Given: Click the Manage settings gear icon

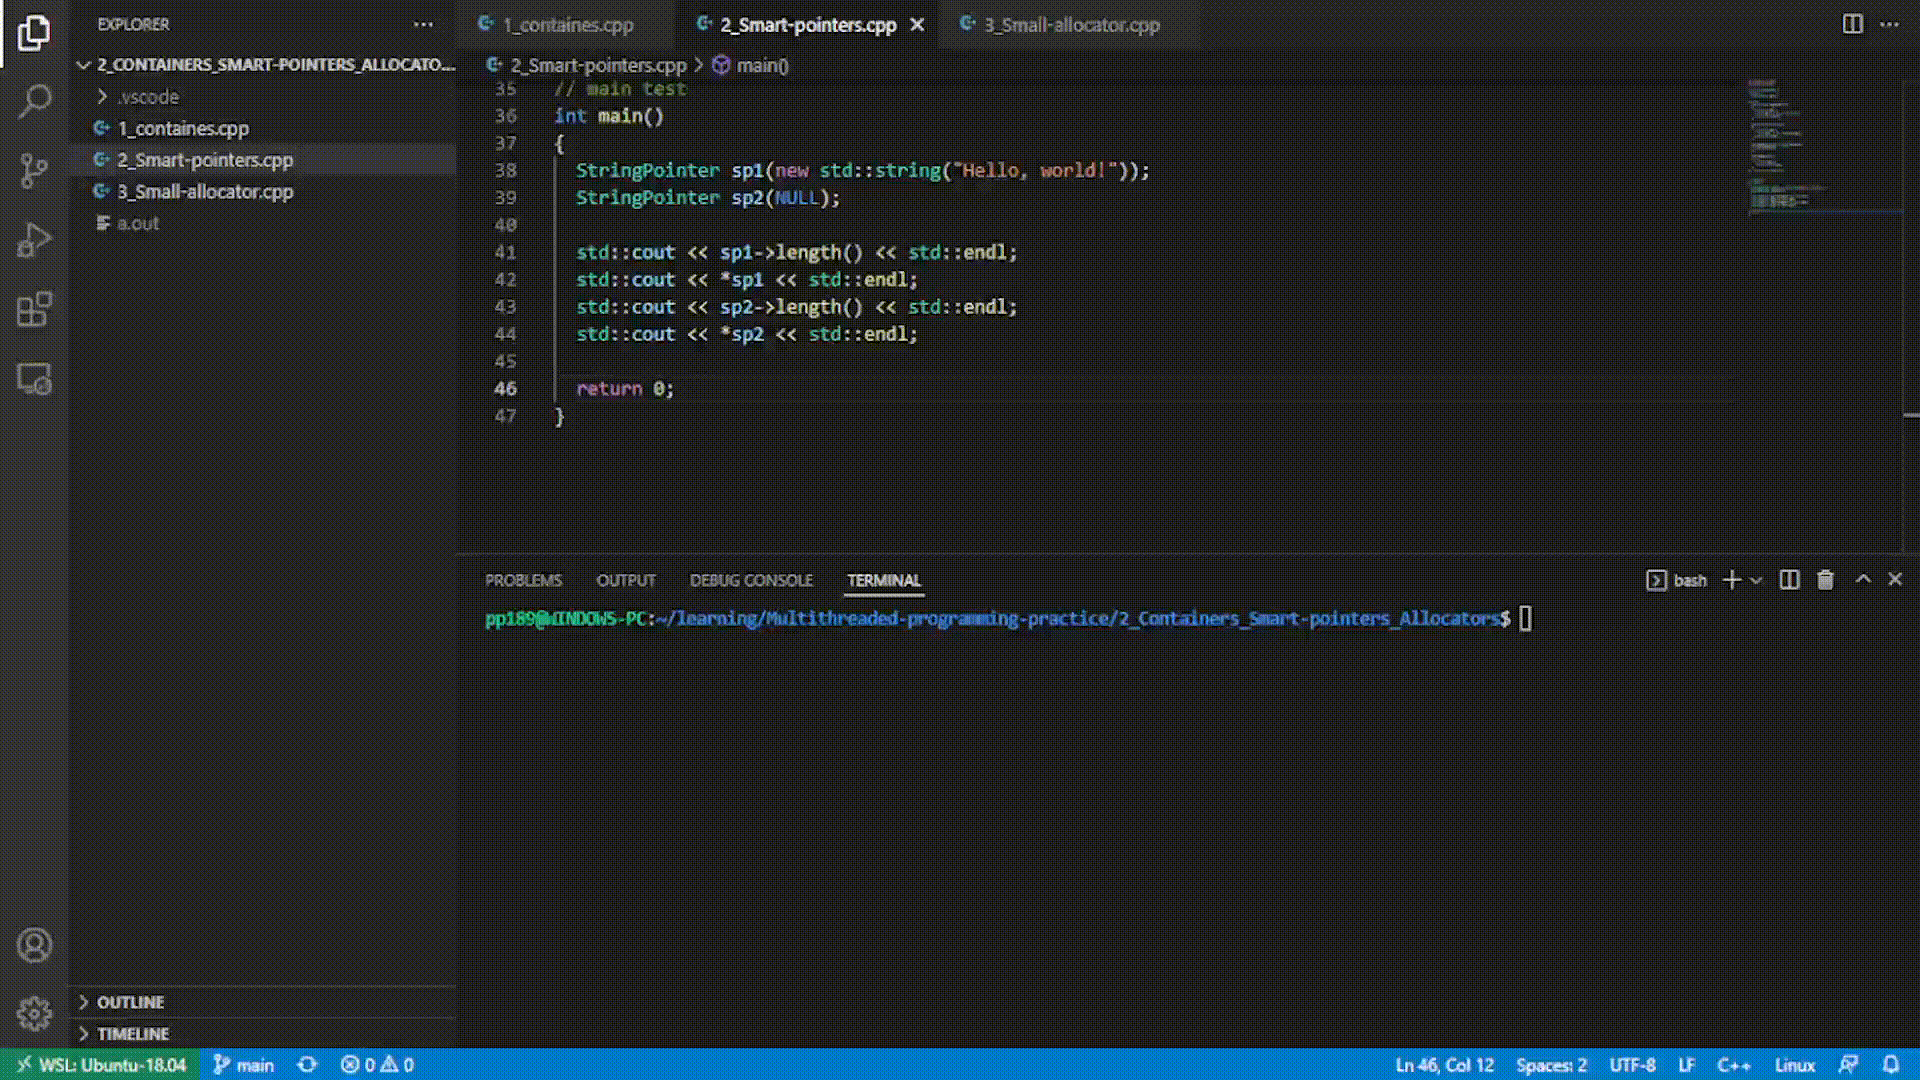Looking at the screenshot, I should pos(34,1014).
